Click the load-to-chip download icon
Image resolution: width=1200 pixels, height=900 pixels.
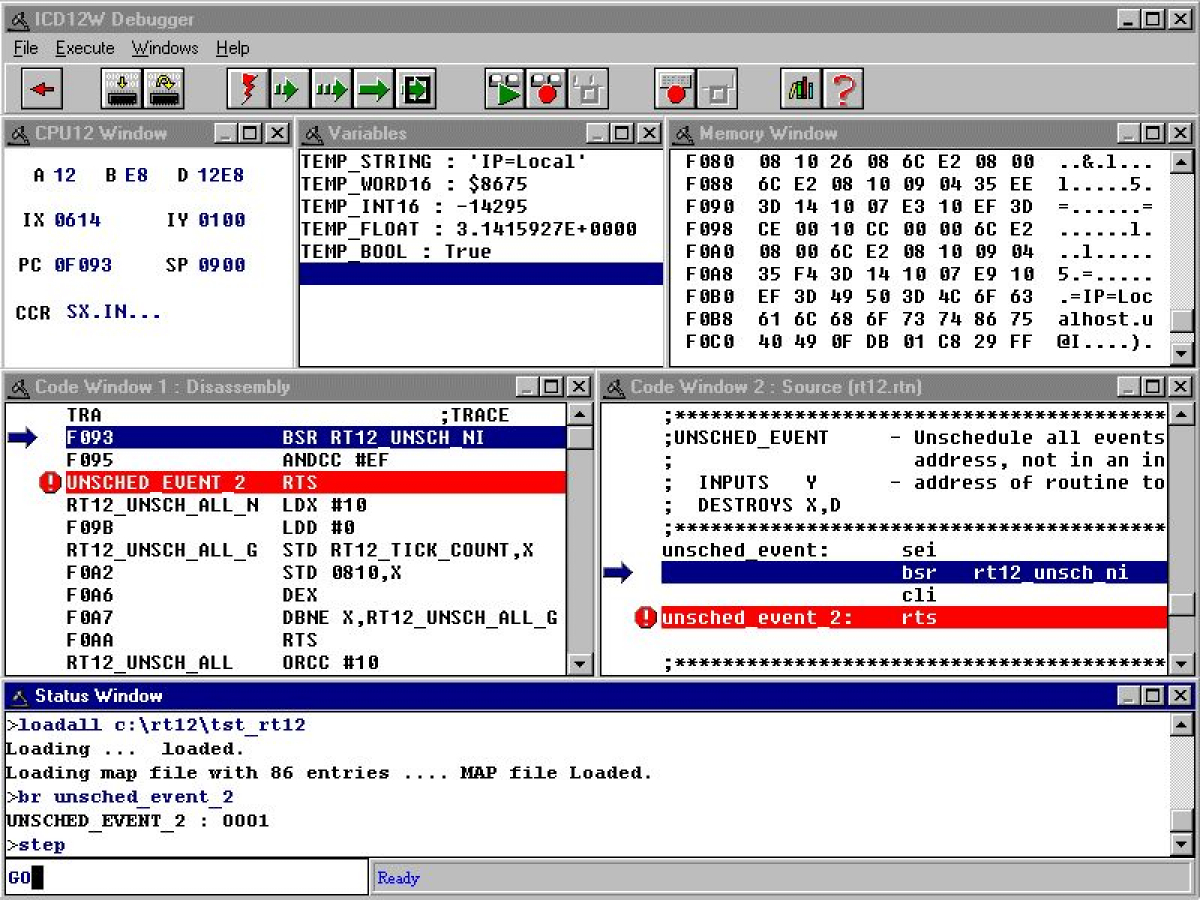pyautogui.click(x=121, y=89)
